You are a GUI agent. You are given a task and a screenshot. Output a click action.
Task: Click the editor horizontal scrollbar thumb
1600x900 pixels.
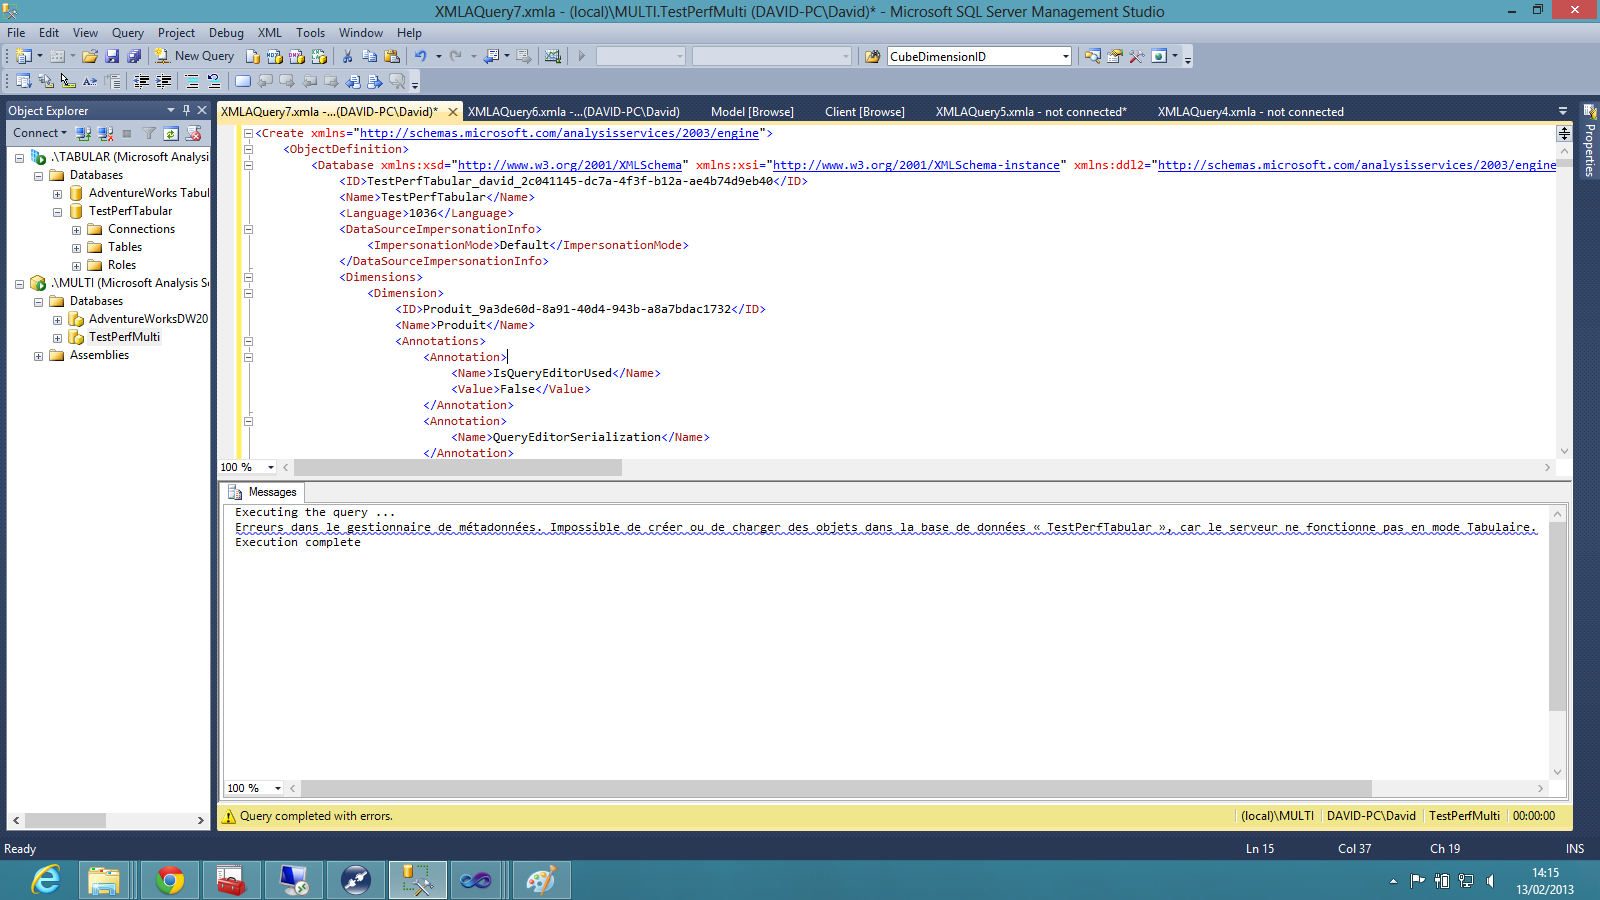coord(457,467)
